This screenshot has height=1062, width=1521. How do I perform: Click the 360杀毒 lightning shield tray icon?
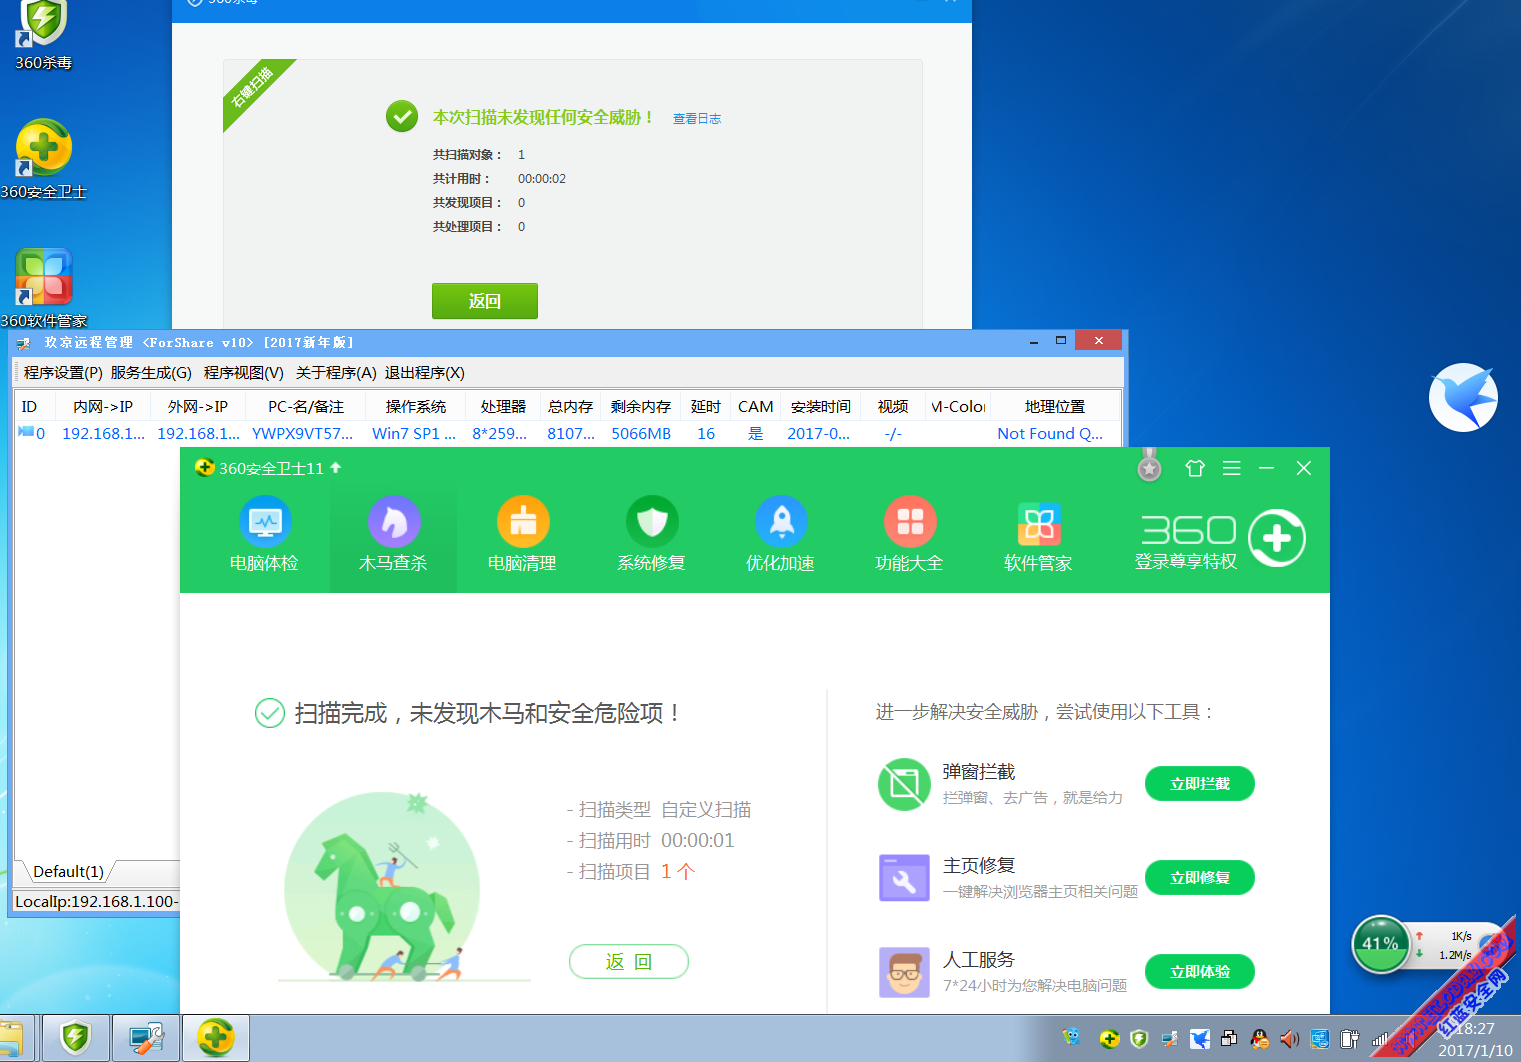1139,1039
